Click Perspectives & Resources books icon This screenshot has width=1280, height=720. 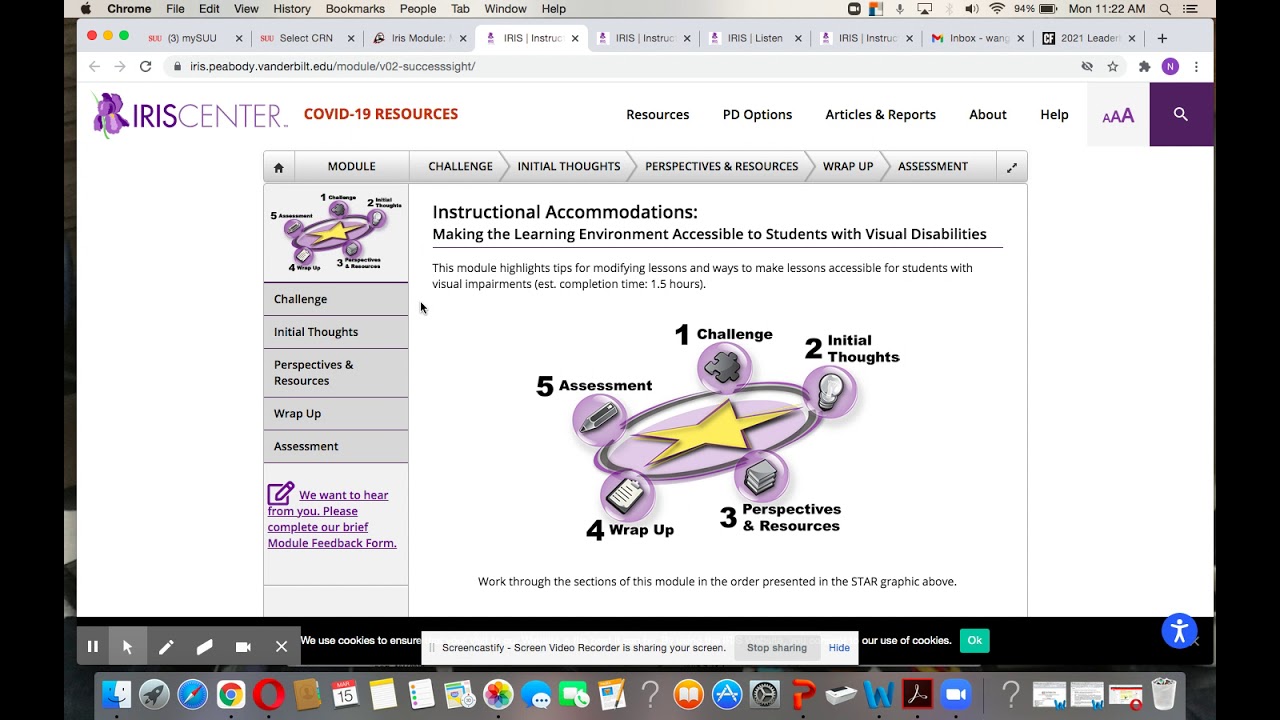click(x=760, y=477)
